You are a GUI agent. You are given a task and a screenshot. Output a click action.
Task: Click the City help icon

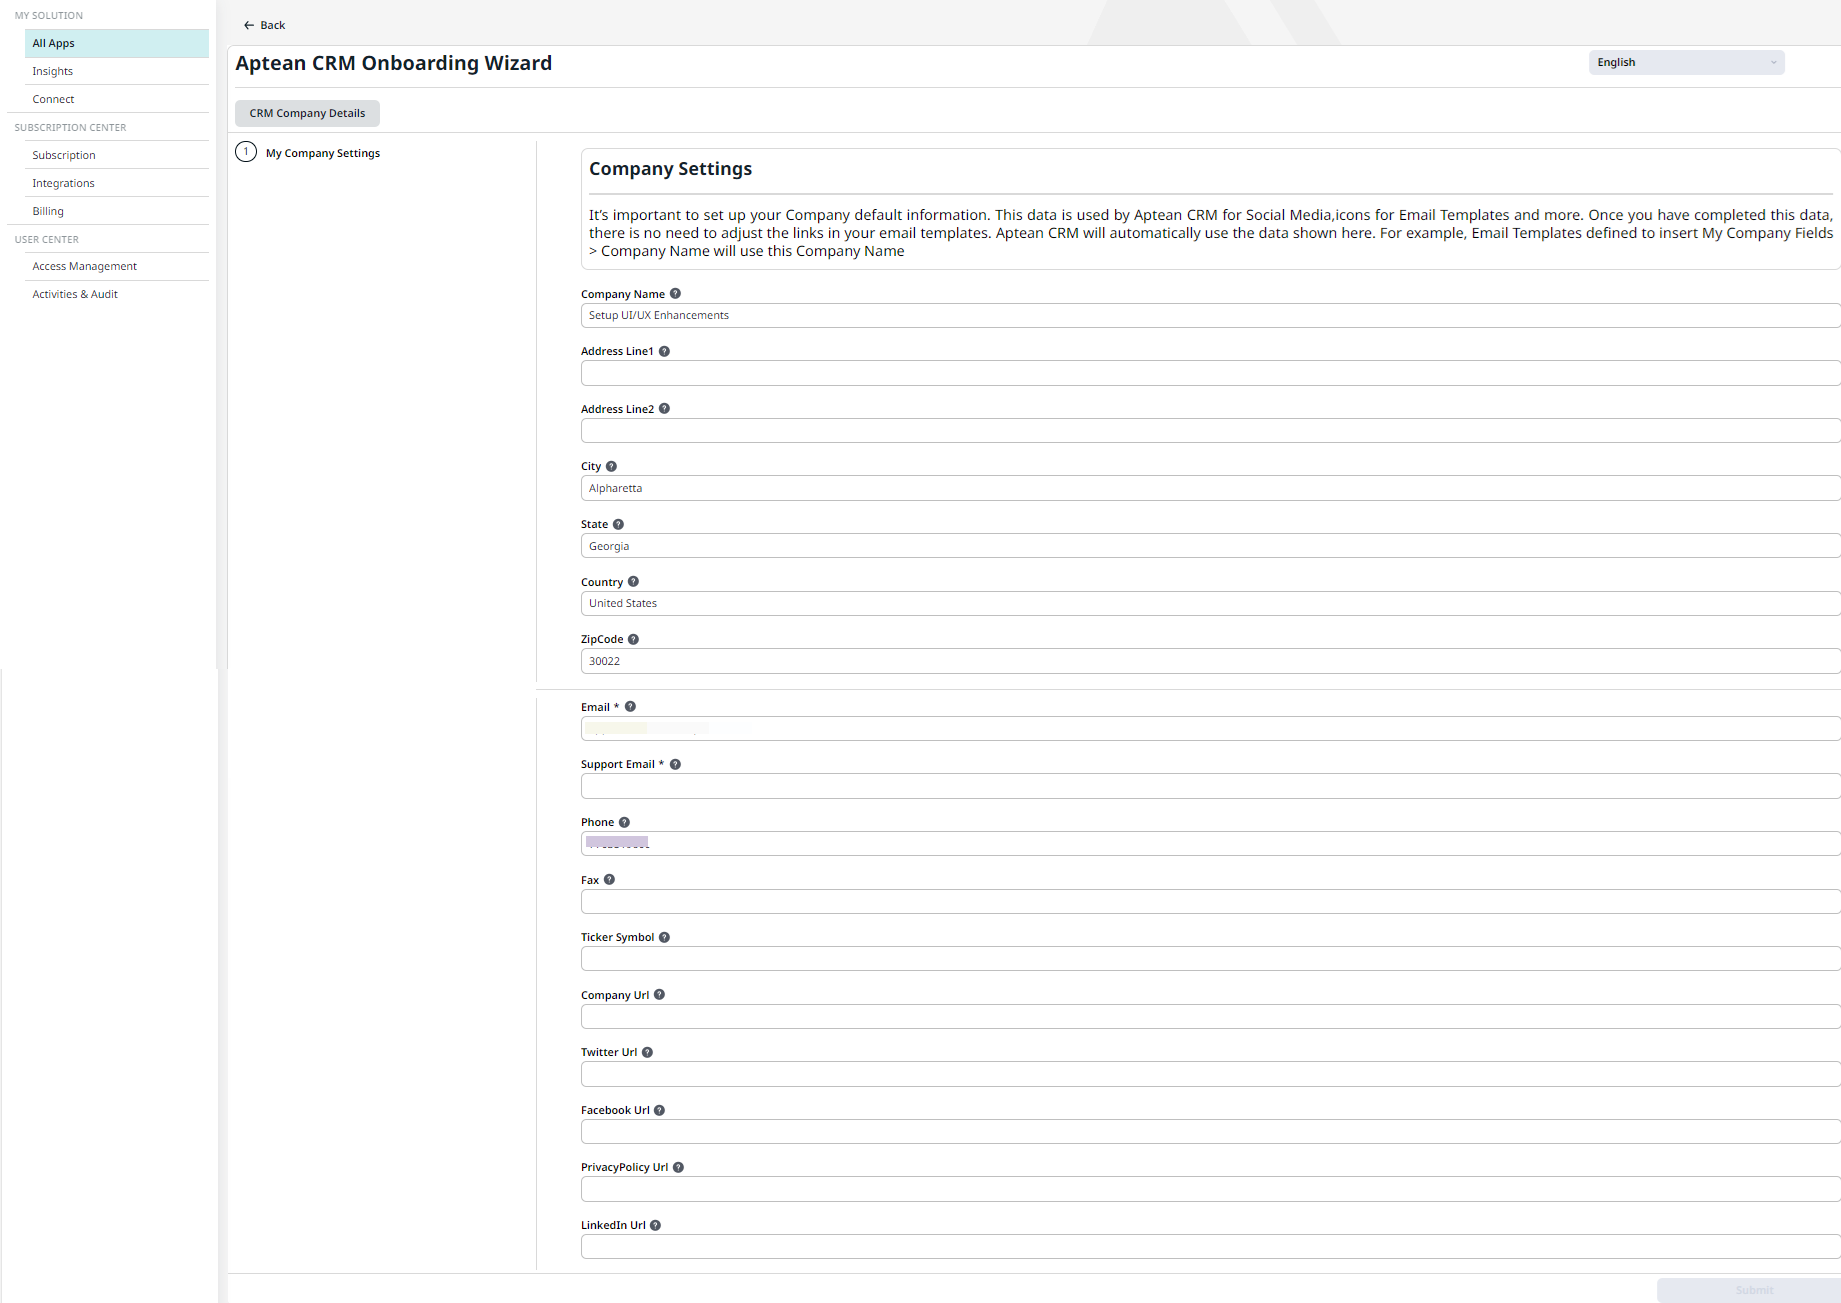pos(611,466)
